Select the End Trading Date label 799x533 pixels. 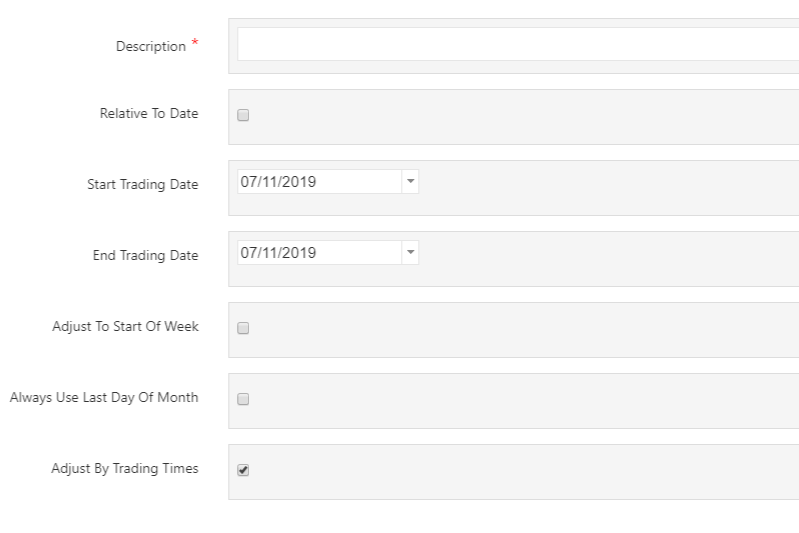(x=145, y=255)
